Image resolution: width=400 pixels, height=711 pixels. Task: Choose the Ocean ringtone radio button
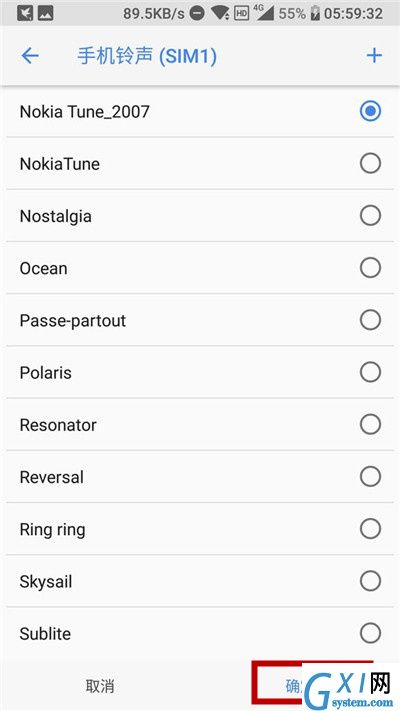pos(370,268)
